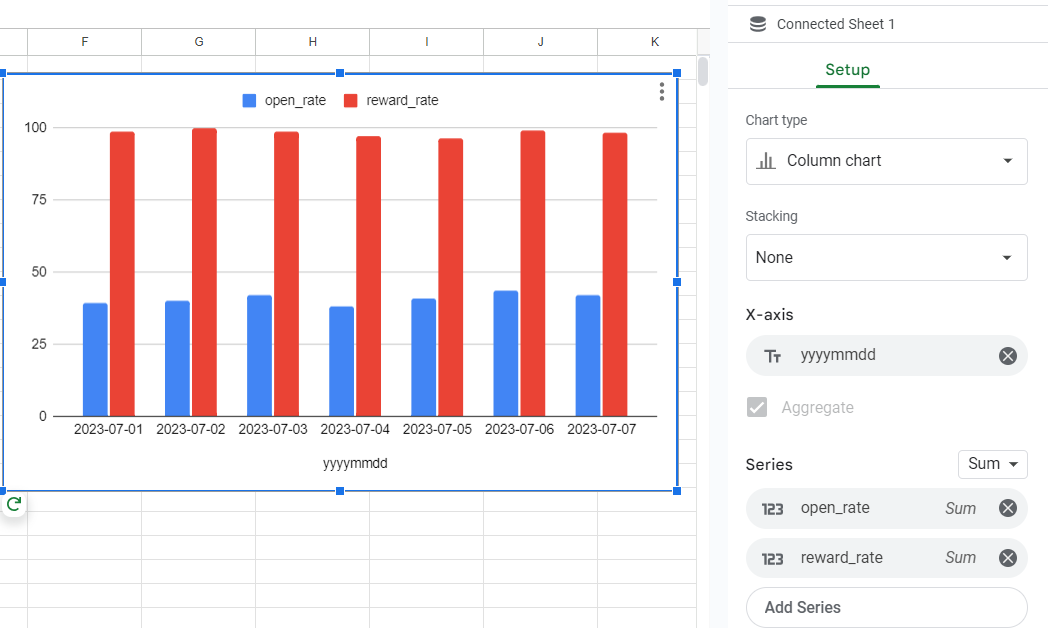Screen dimensions: 1048x628
Task: Click the 2023-07-05 axis label
Action: point(437,429)
